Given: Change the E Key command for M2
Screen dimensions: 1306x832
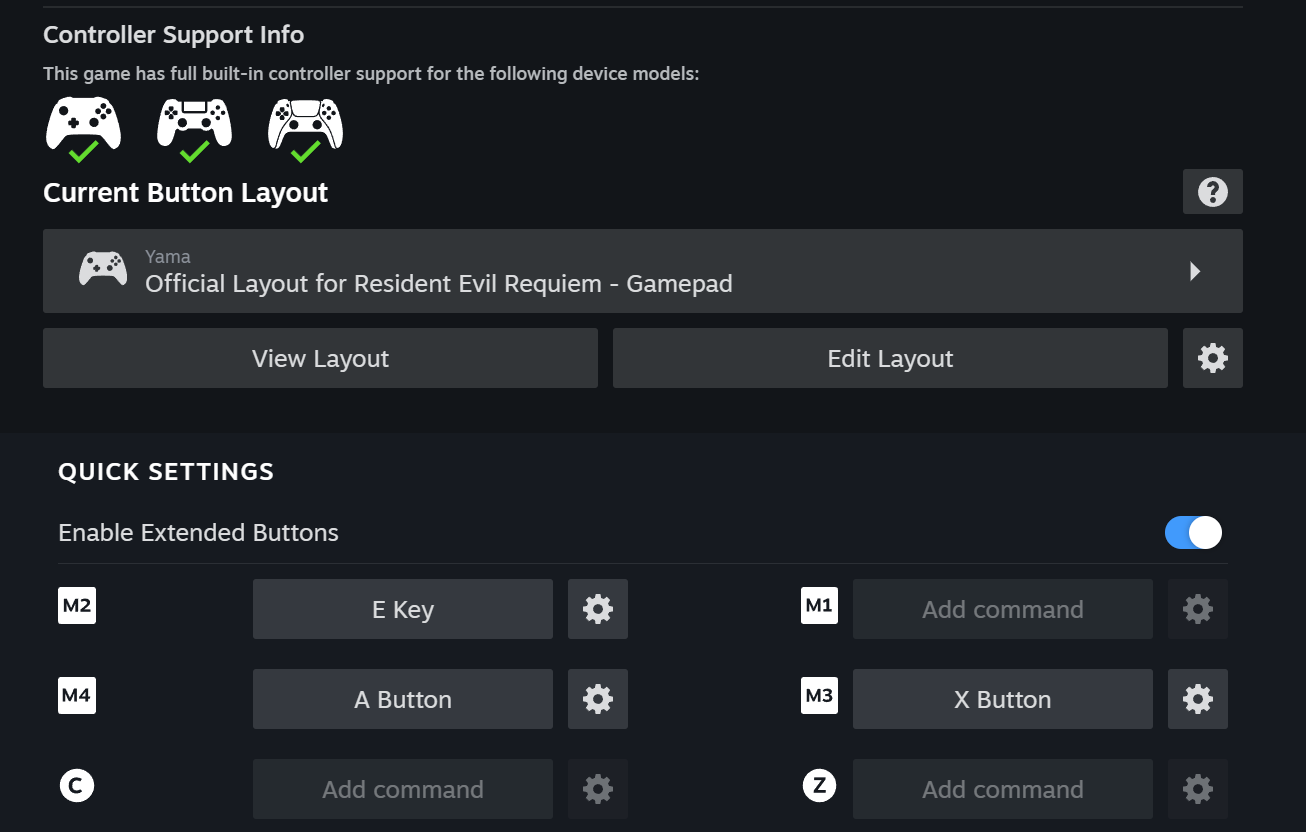Looking at the screenshot, I should (x=402, y=609).
